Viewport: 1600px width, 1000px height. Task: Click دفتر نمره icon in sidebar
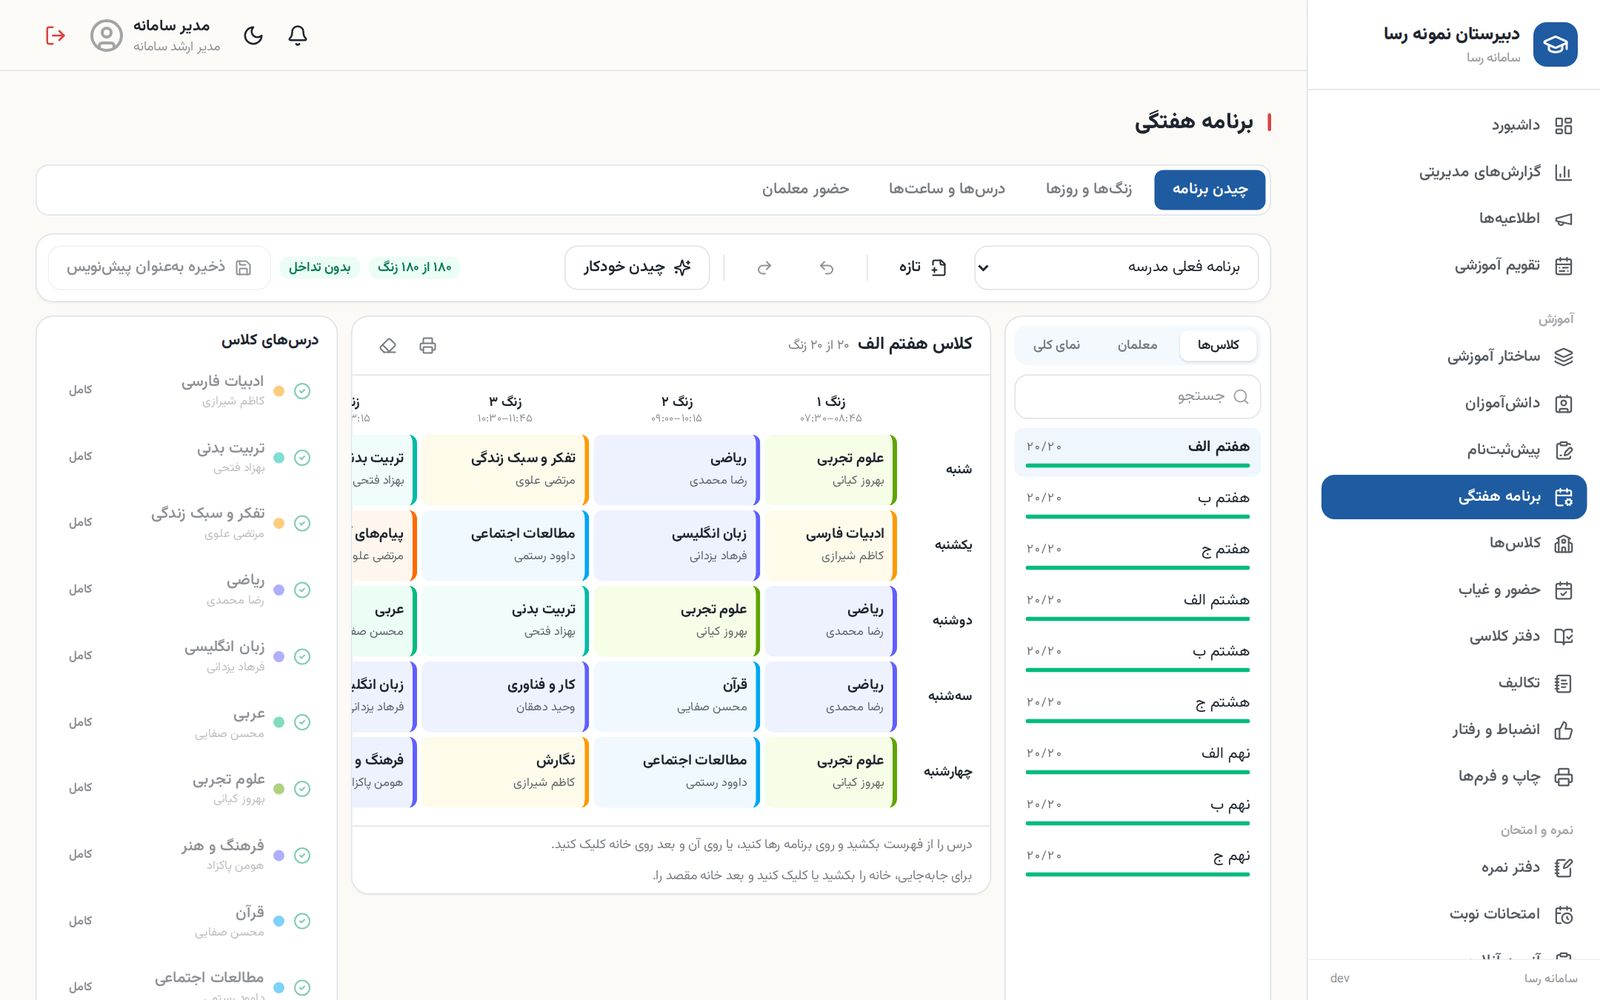pos(1564,868)
